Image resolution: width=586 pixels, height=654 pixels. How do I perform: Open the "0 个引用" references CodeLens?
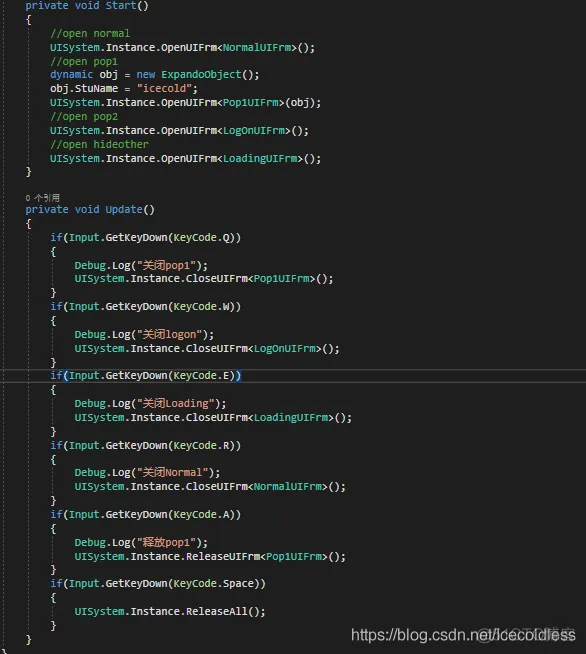point(42,198)
